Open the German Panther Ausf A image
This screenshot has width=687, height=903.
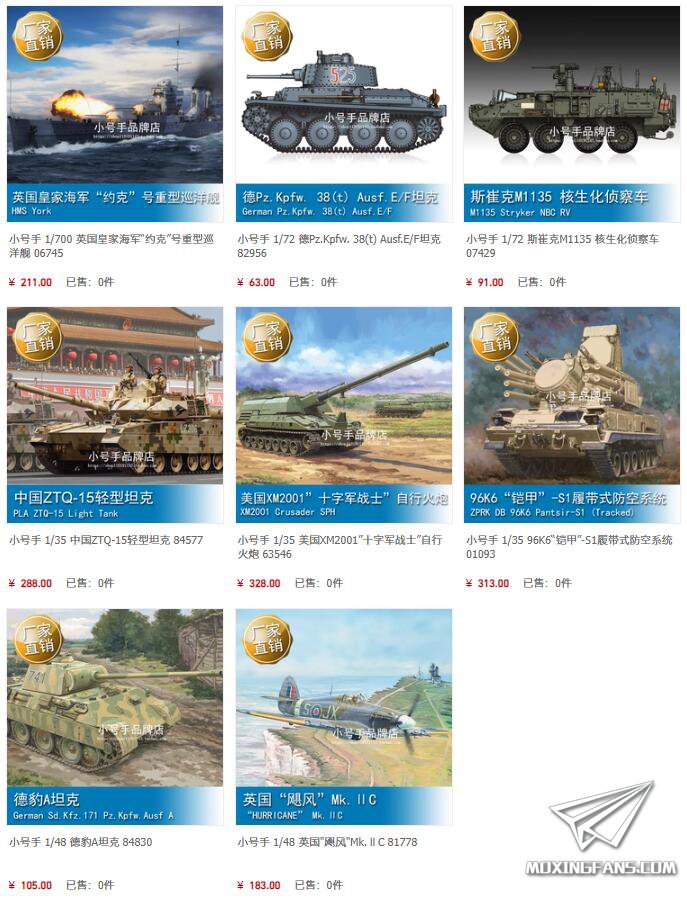pos(115,716)
